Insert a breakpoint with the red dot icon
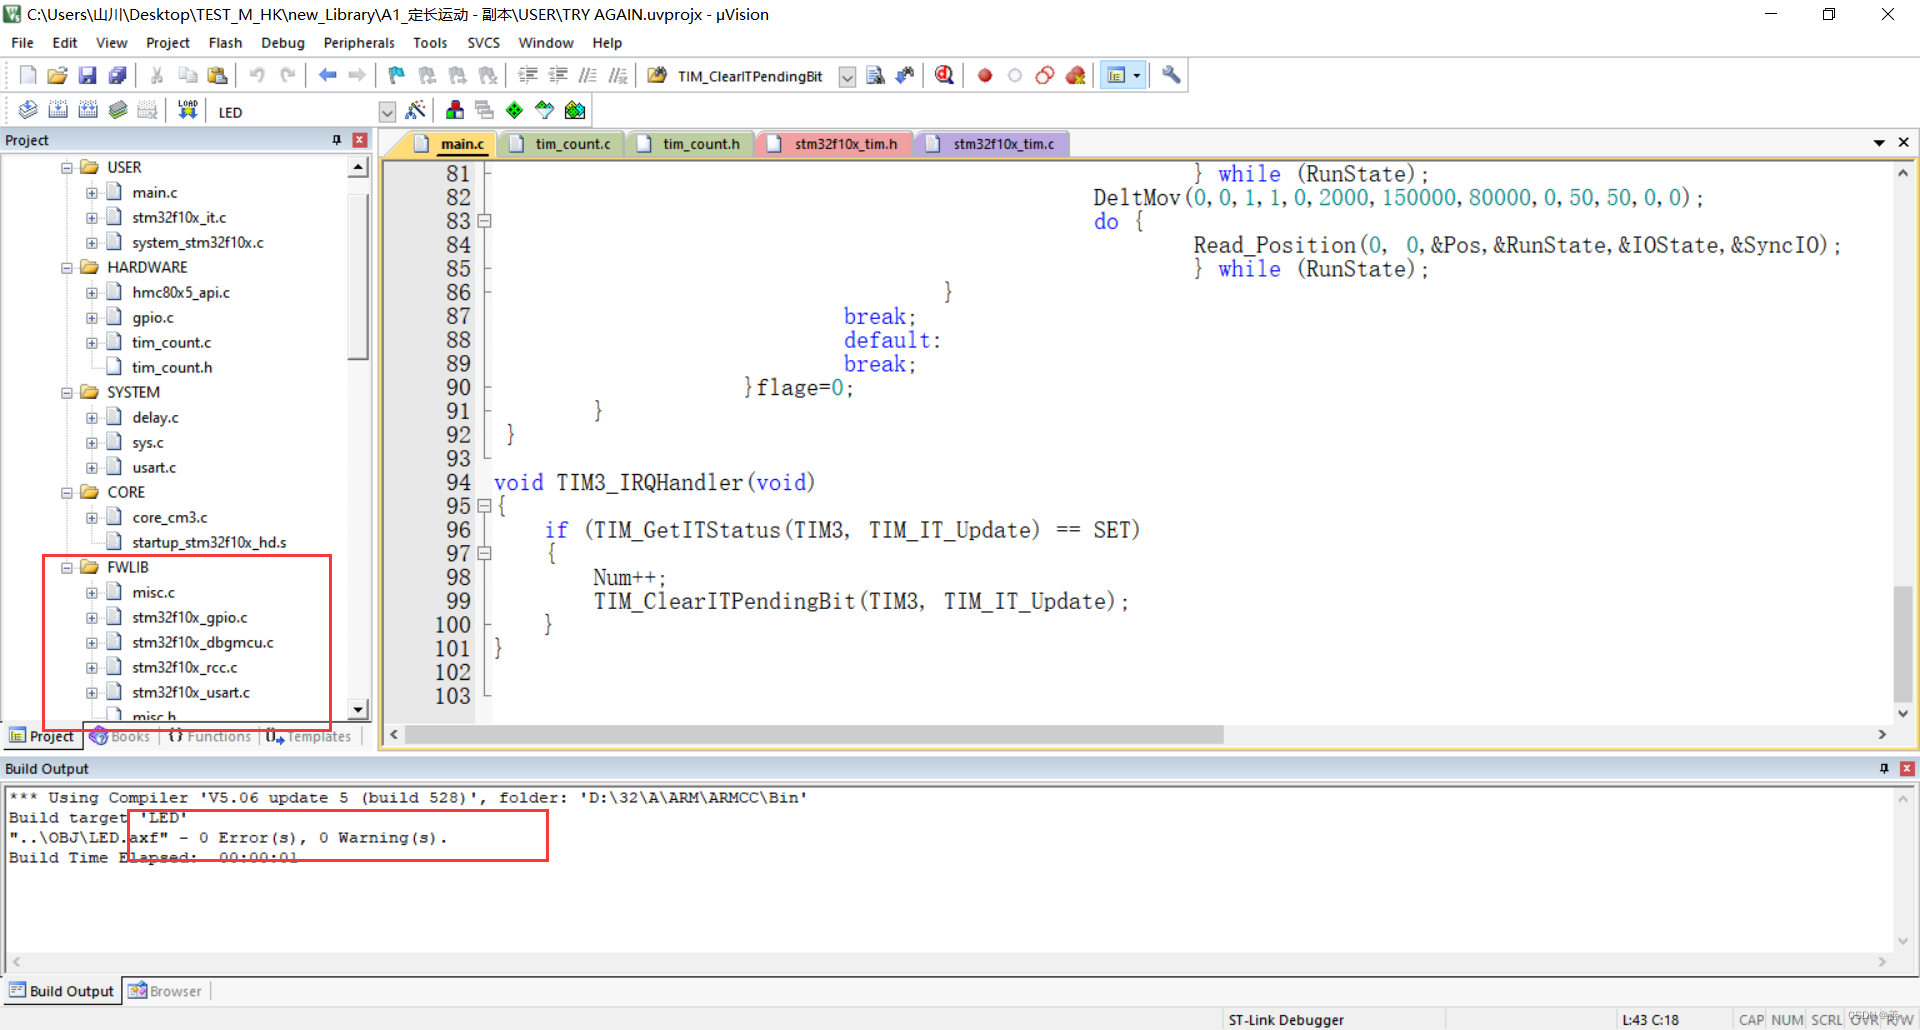 (x=984, y=75)
